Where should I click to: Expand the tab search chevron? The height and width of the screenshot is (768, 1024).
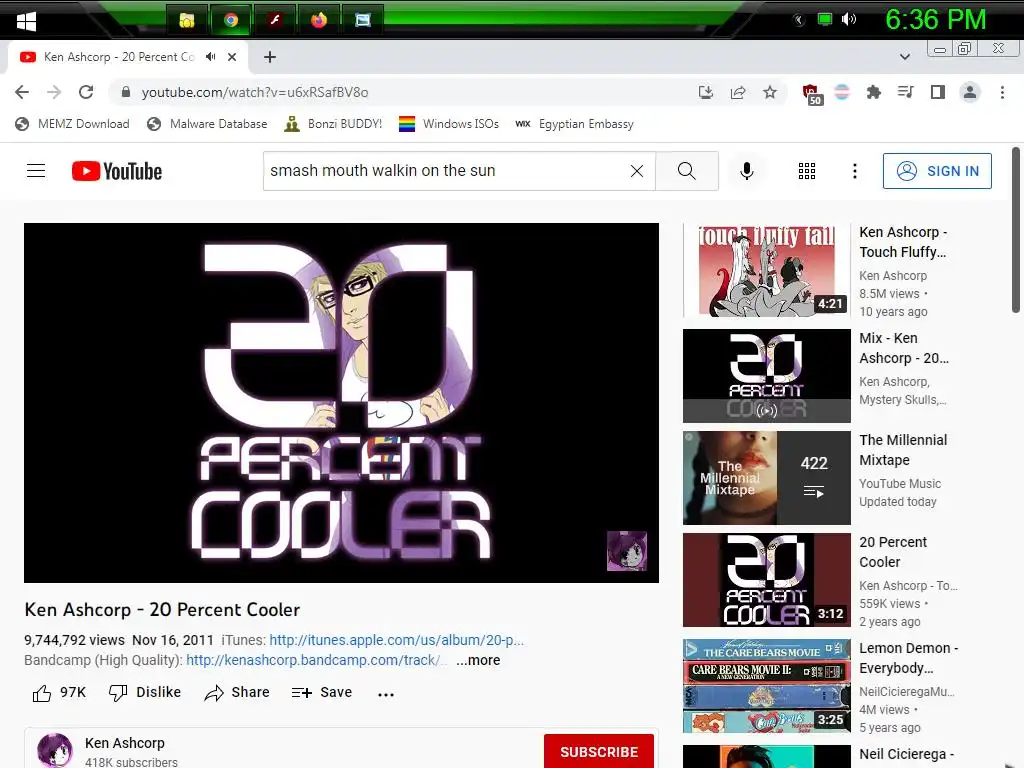[905, 57]
